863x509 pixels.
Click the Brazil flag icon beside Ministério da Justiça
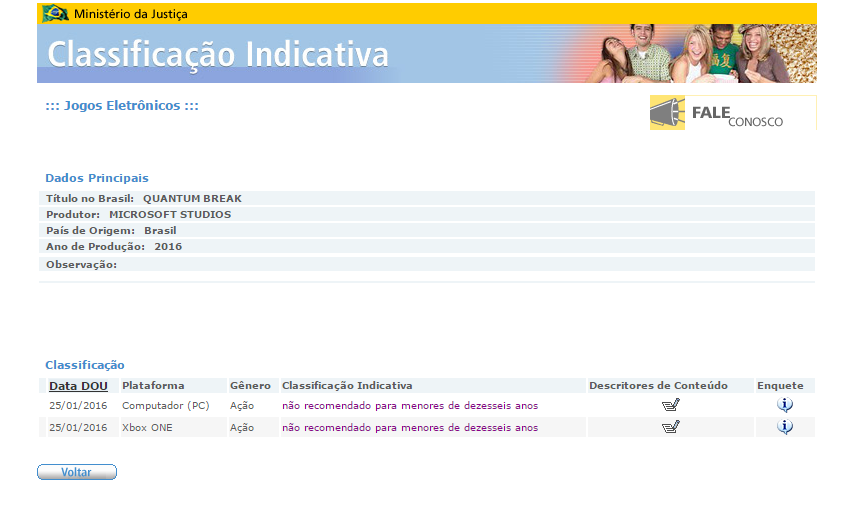coord(55,13)
